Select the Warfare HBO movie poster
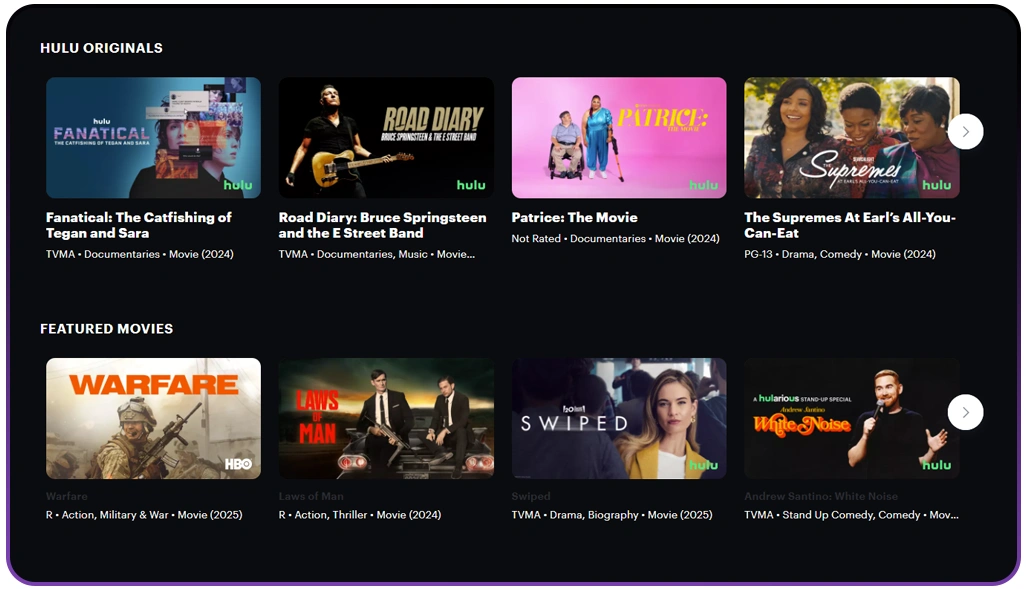 pos(153,418)
